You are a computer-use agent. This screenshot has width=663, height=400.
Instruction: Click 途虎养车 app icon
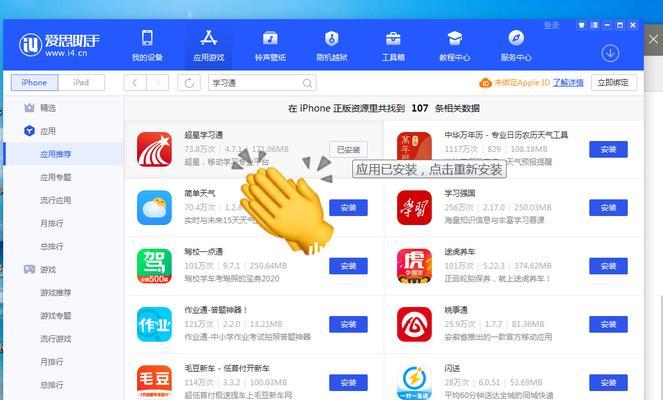coord(414,266)
